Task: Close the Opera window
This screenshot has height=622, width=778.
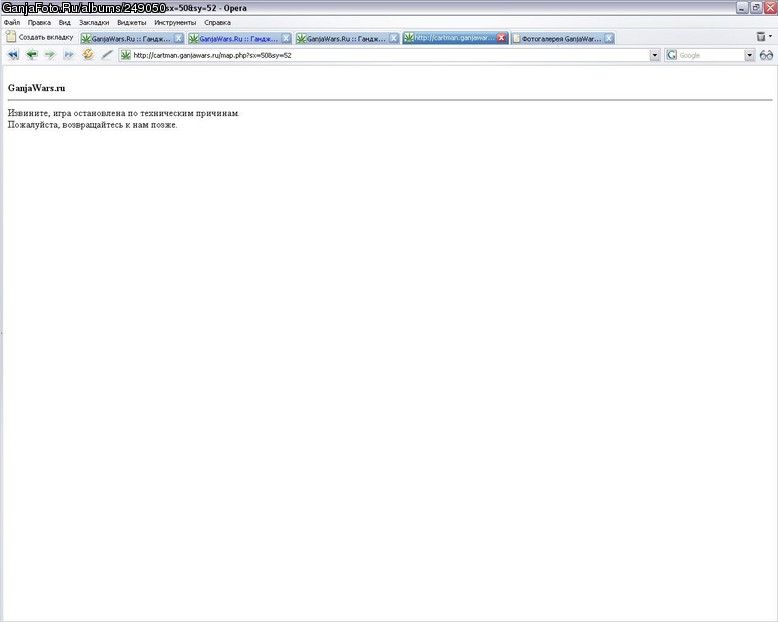Action: [x=770, y=7]
